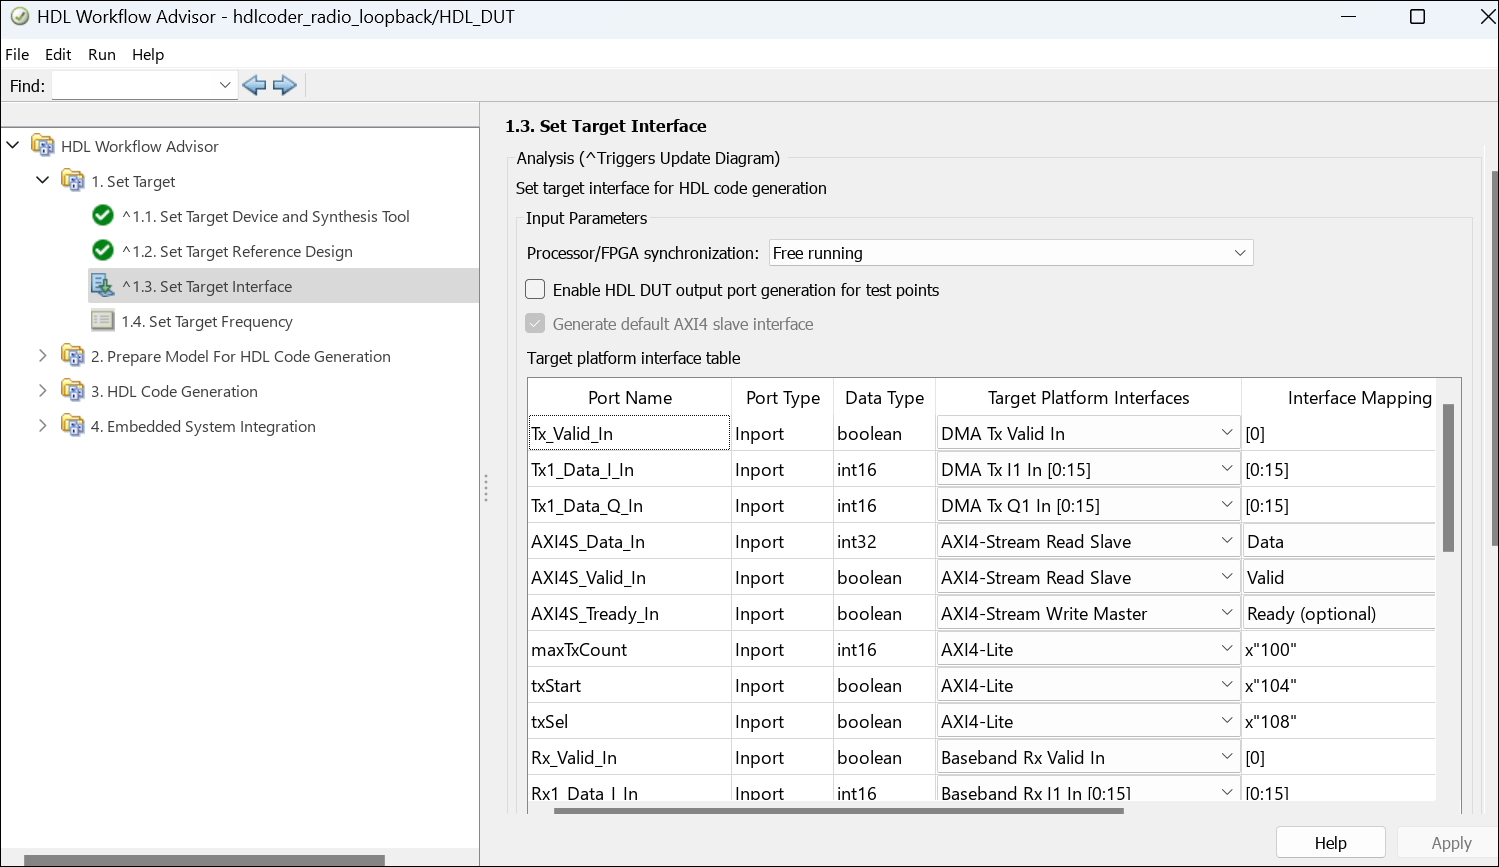Open the Processor/FPGA synchronization dropdown
1499x867 pixels.
pyautogui.click(x=1010, y=253)
